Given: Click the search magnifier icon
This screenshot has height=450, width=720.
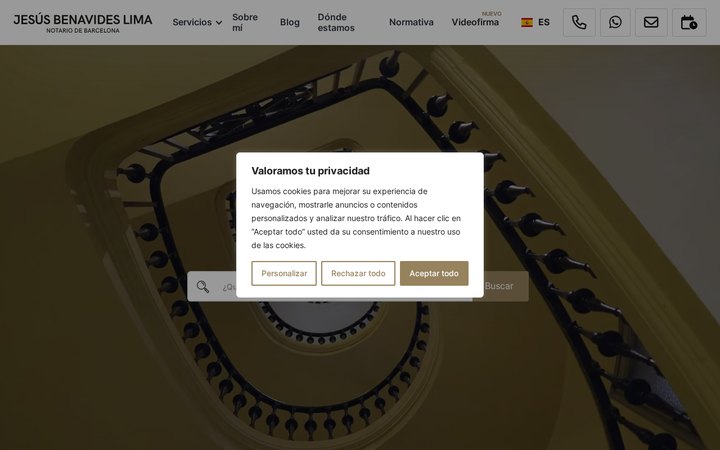Looking at the screenshot, I should tap(202, 287).
